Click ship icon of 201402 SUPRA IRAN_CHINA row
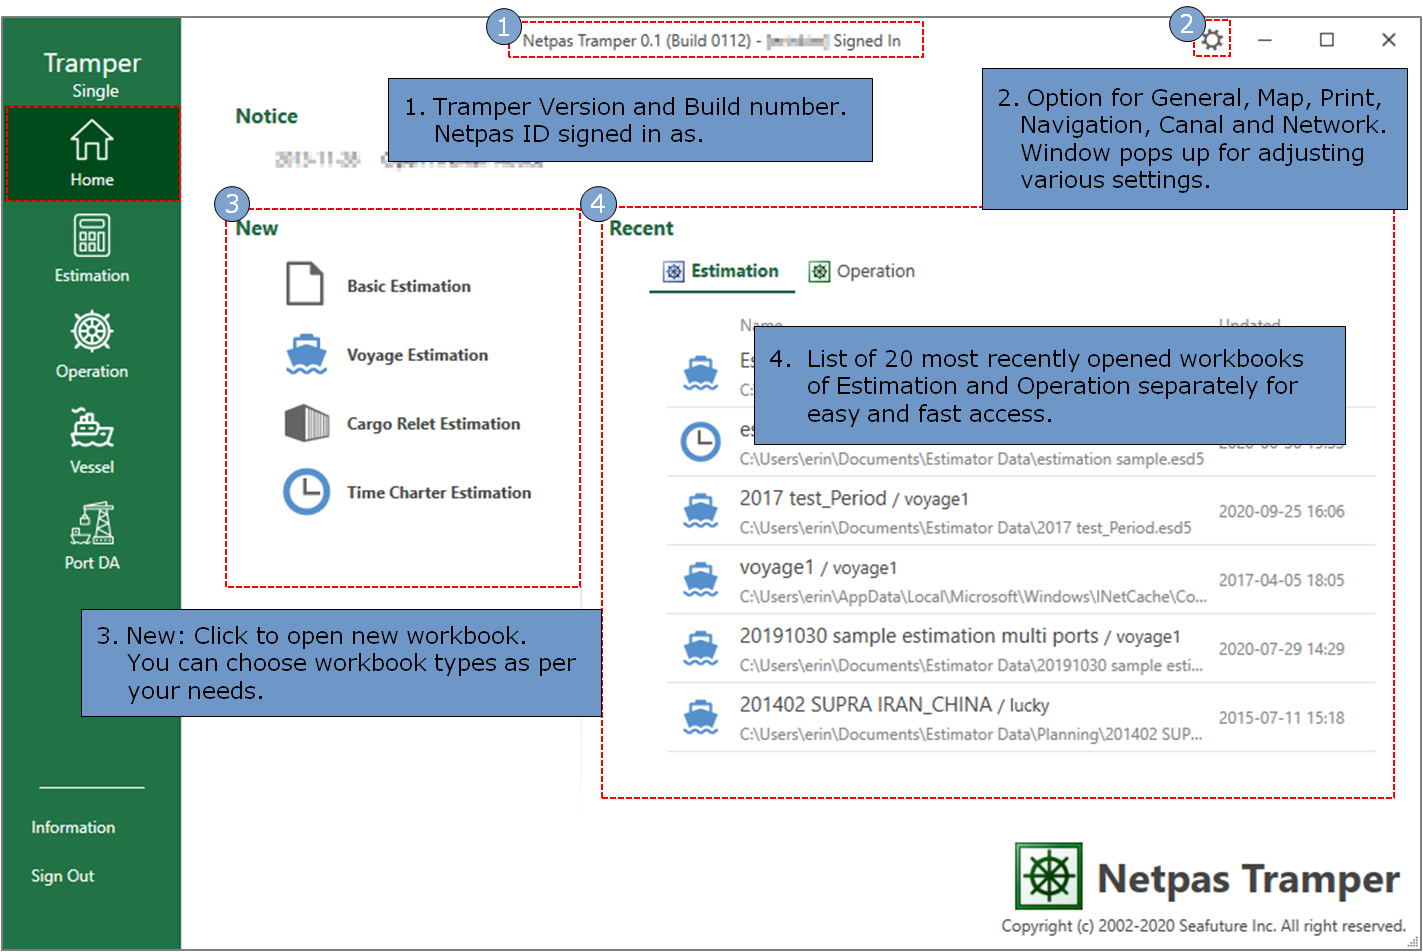1423x952 pixels. (x=700, y=718)
